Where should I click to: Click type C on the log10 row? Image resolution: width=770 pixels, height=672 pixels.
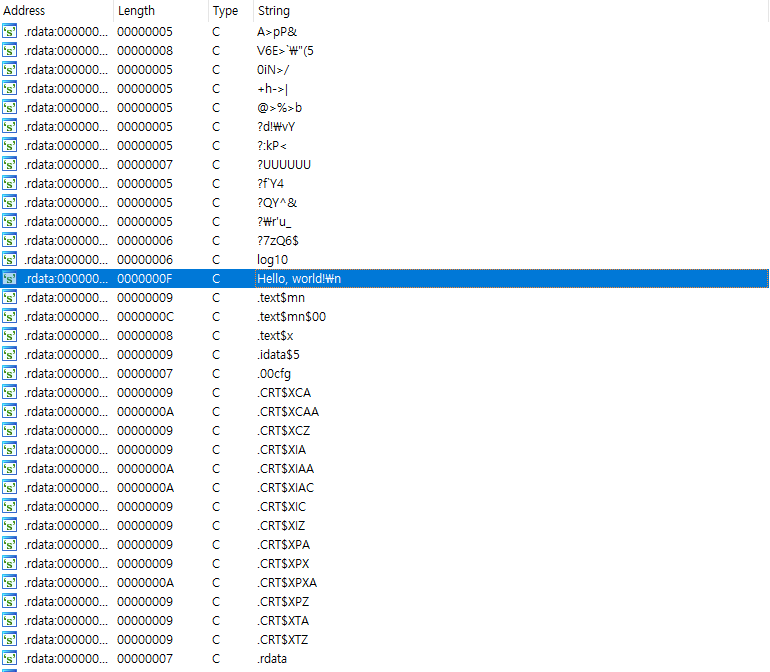(x=216, y=259)
